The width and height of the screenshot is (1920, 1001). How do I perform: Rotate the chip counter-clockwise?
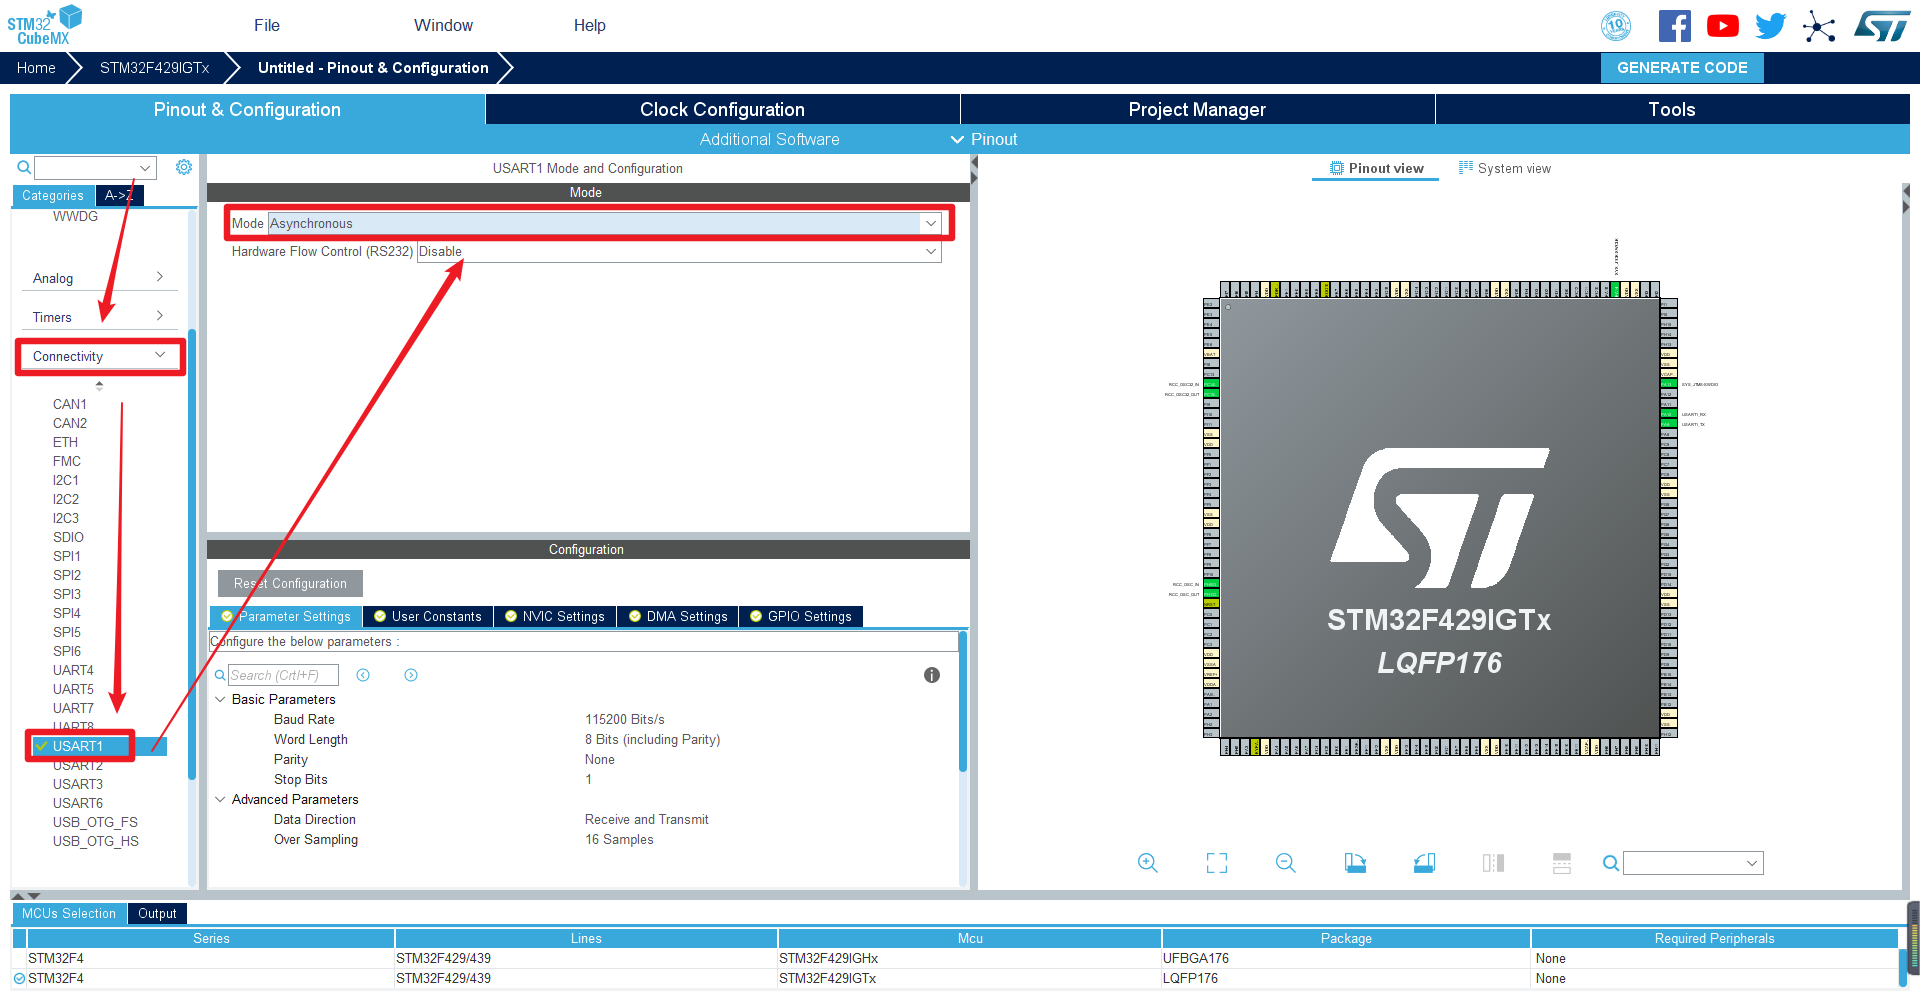pyautogui.click(x=1424, y=863)
